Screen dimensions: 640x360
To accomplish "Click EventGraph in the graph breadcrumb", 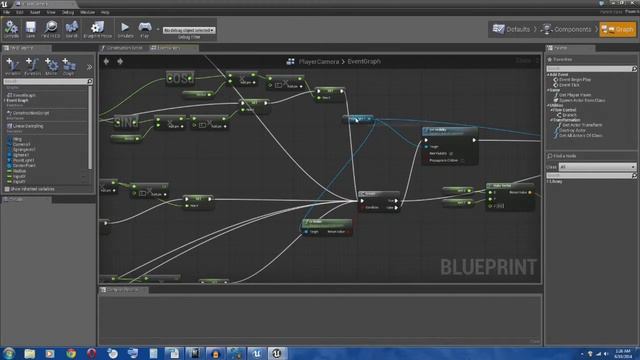I will [x=364, y=62].
